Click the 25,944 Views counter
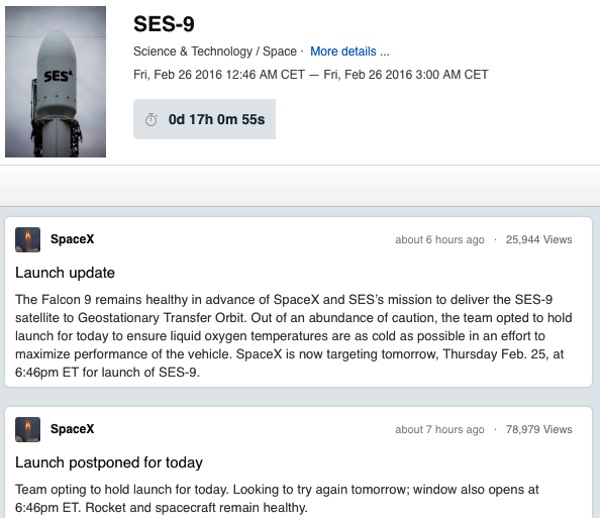The height and width of the screenshot is (518, 600). (x=539, y=239)
